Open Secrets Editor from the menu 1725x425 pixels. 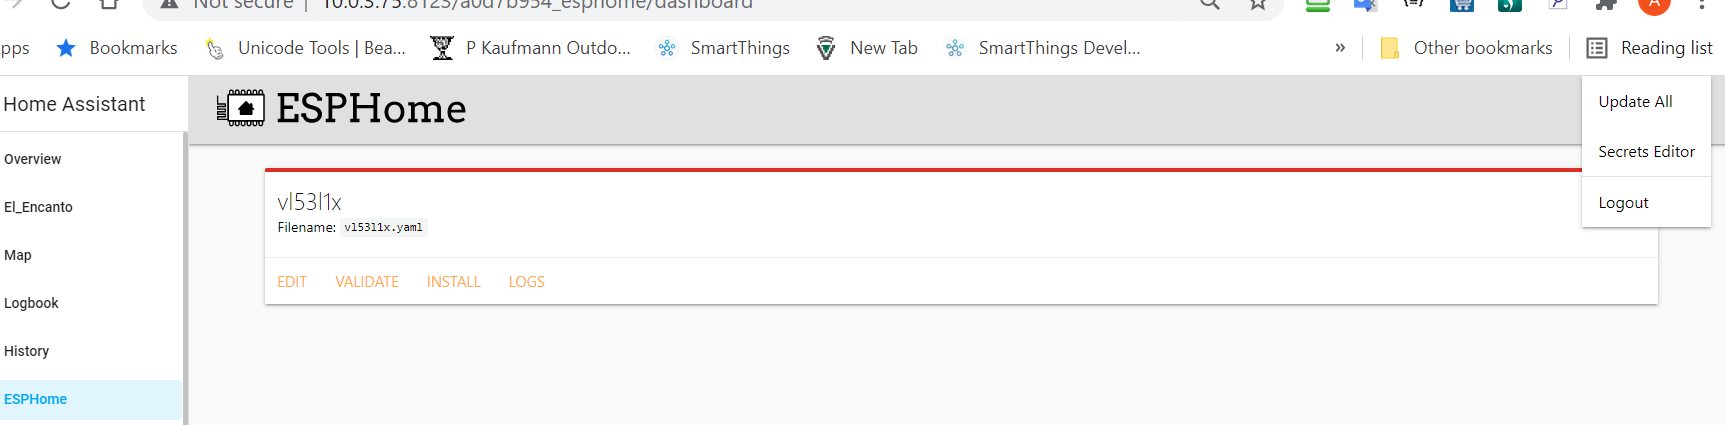coord(1646,152)
